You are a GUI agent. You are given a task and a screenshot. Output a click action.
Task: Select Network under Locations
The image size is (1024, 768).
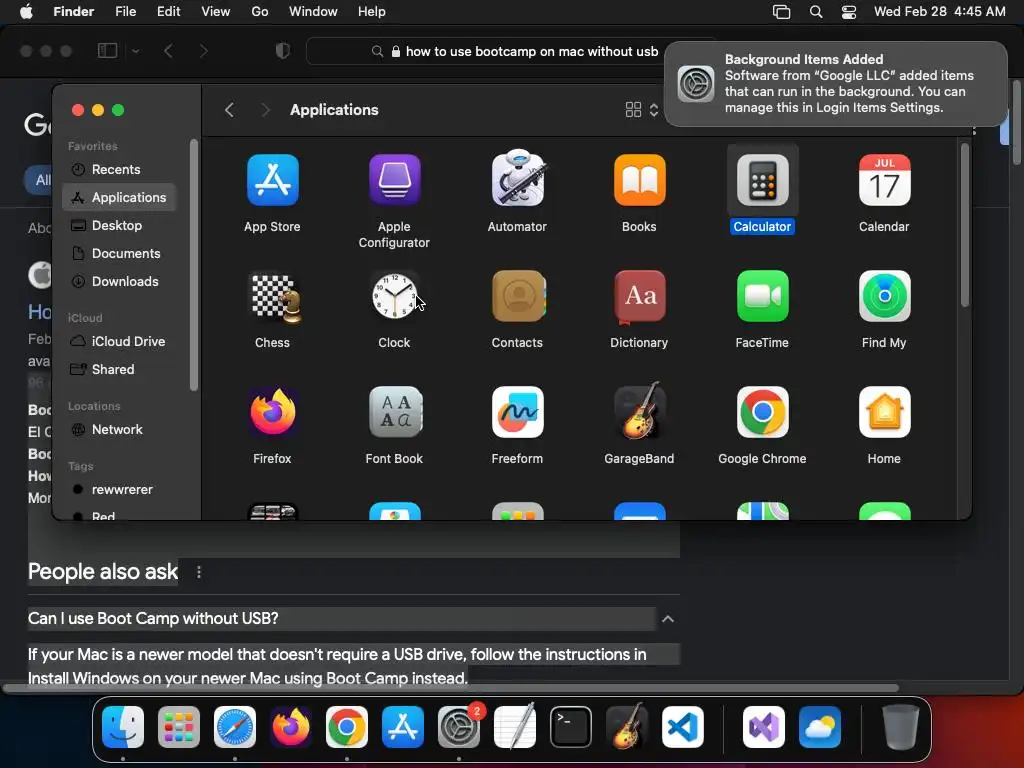119,430
